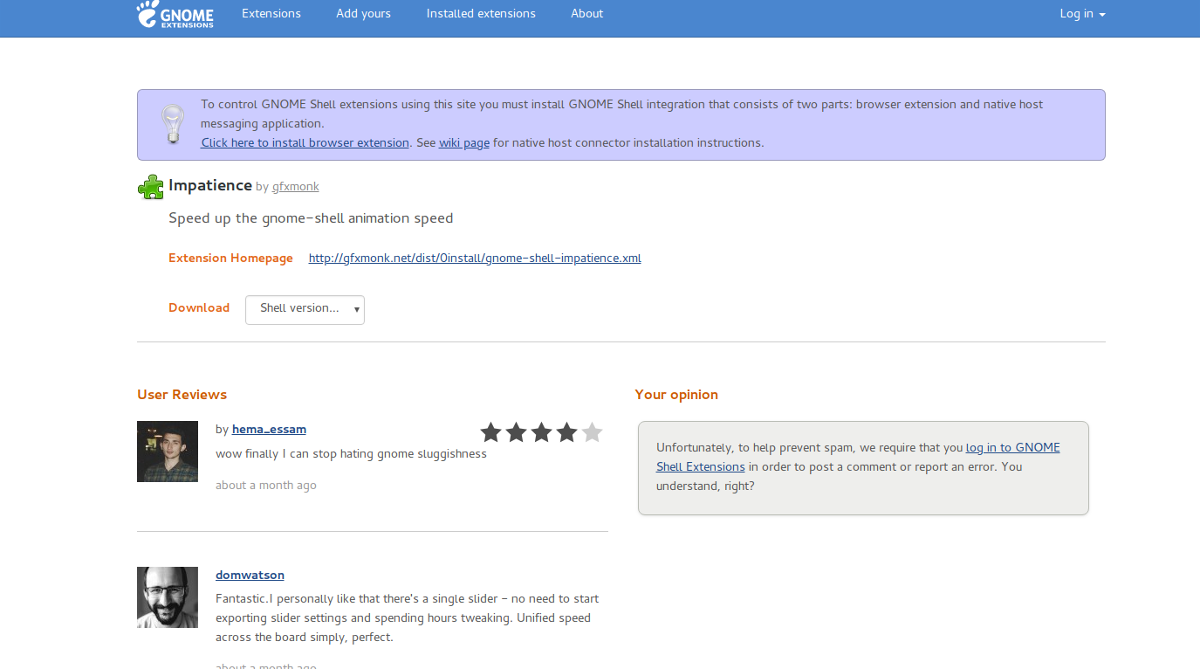Visit the gfxmonk.net extension homepage URL
The width and height of the screenshot is (1200, 669).
(475, 258)
